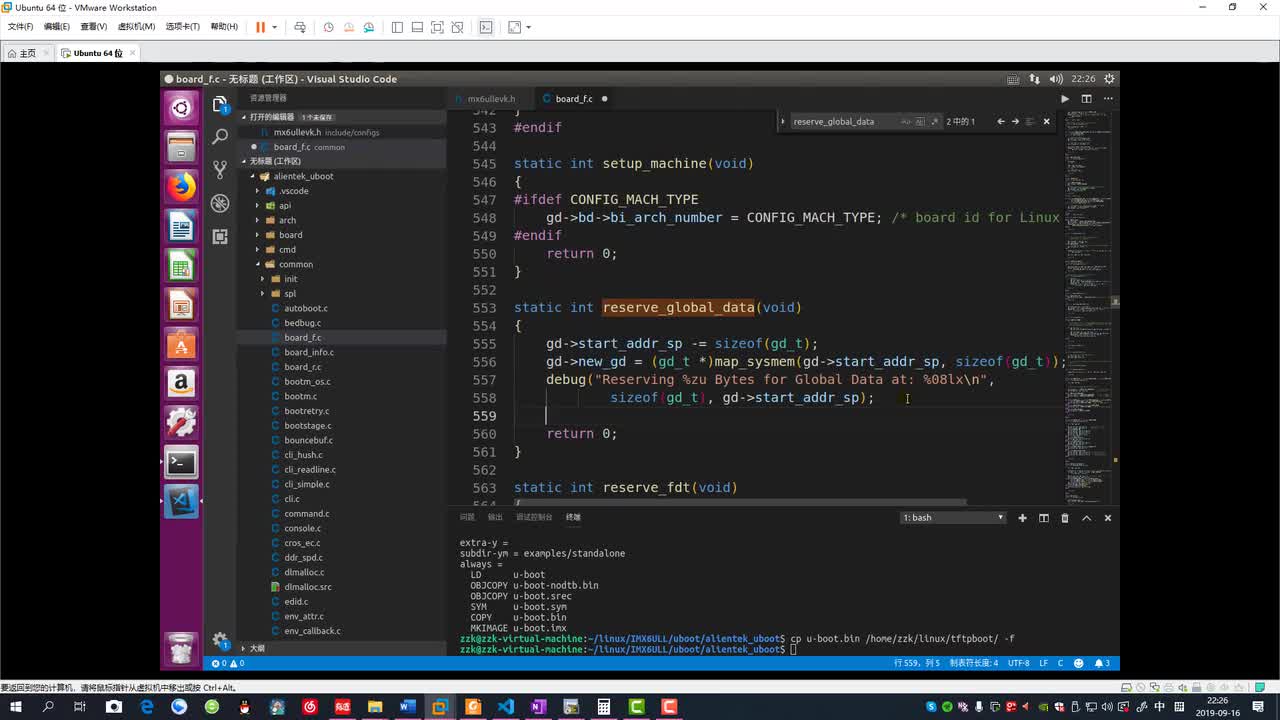This screenshot has height=720, width=1280.
Task: Open the VMware pause dropdown arrow
Action: pos(274,27)
